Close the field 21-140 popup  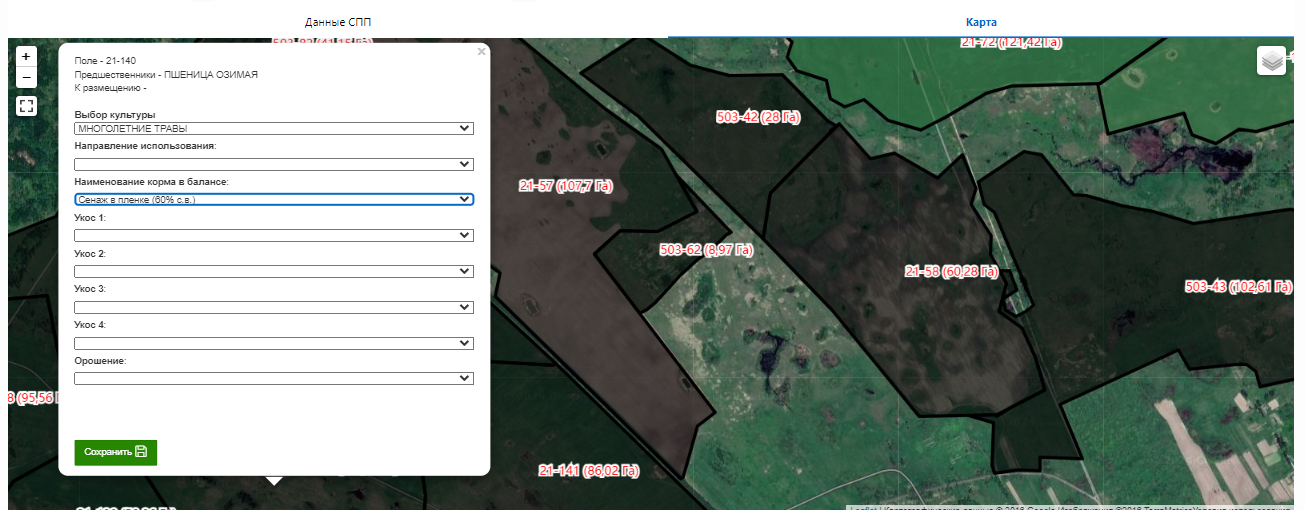(x=481, y=51)
